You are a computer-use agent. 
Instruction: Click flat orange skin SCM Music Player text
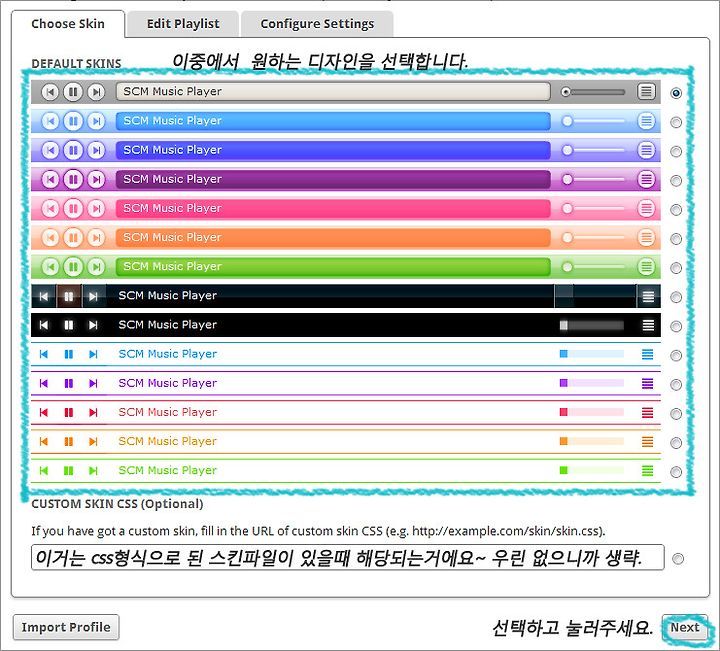pos(168,441)
